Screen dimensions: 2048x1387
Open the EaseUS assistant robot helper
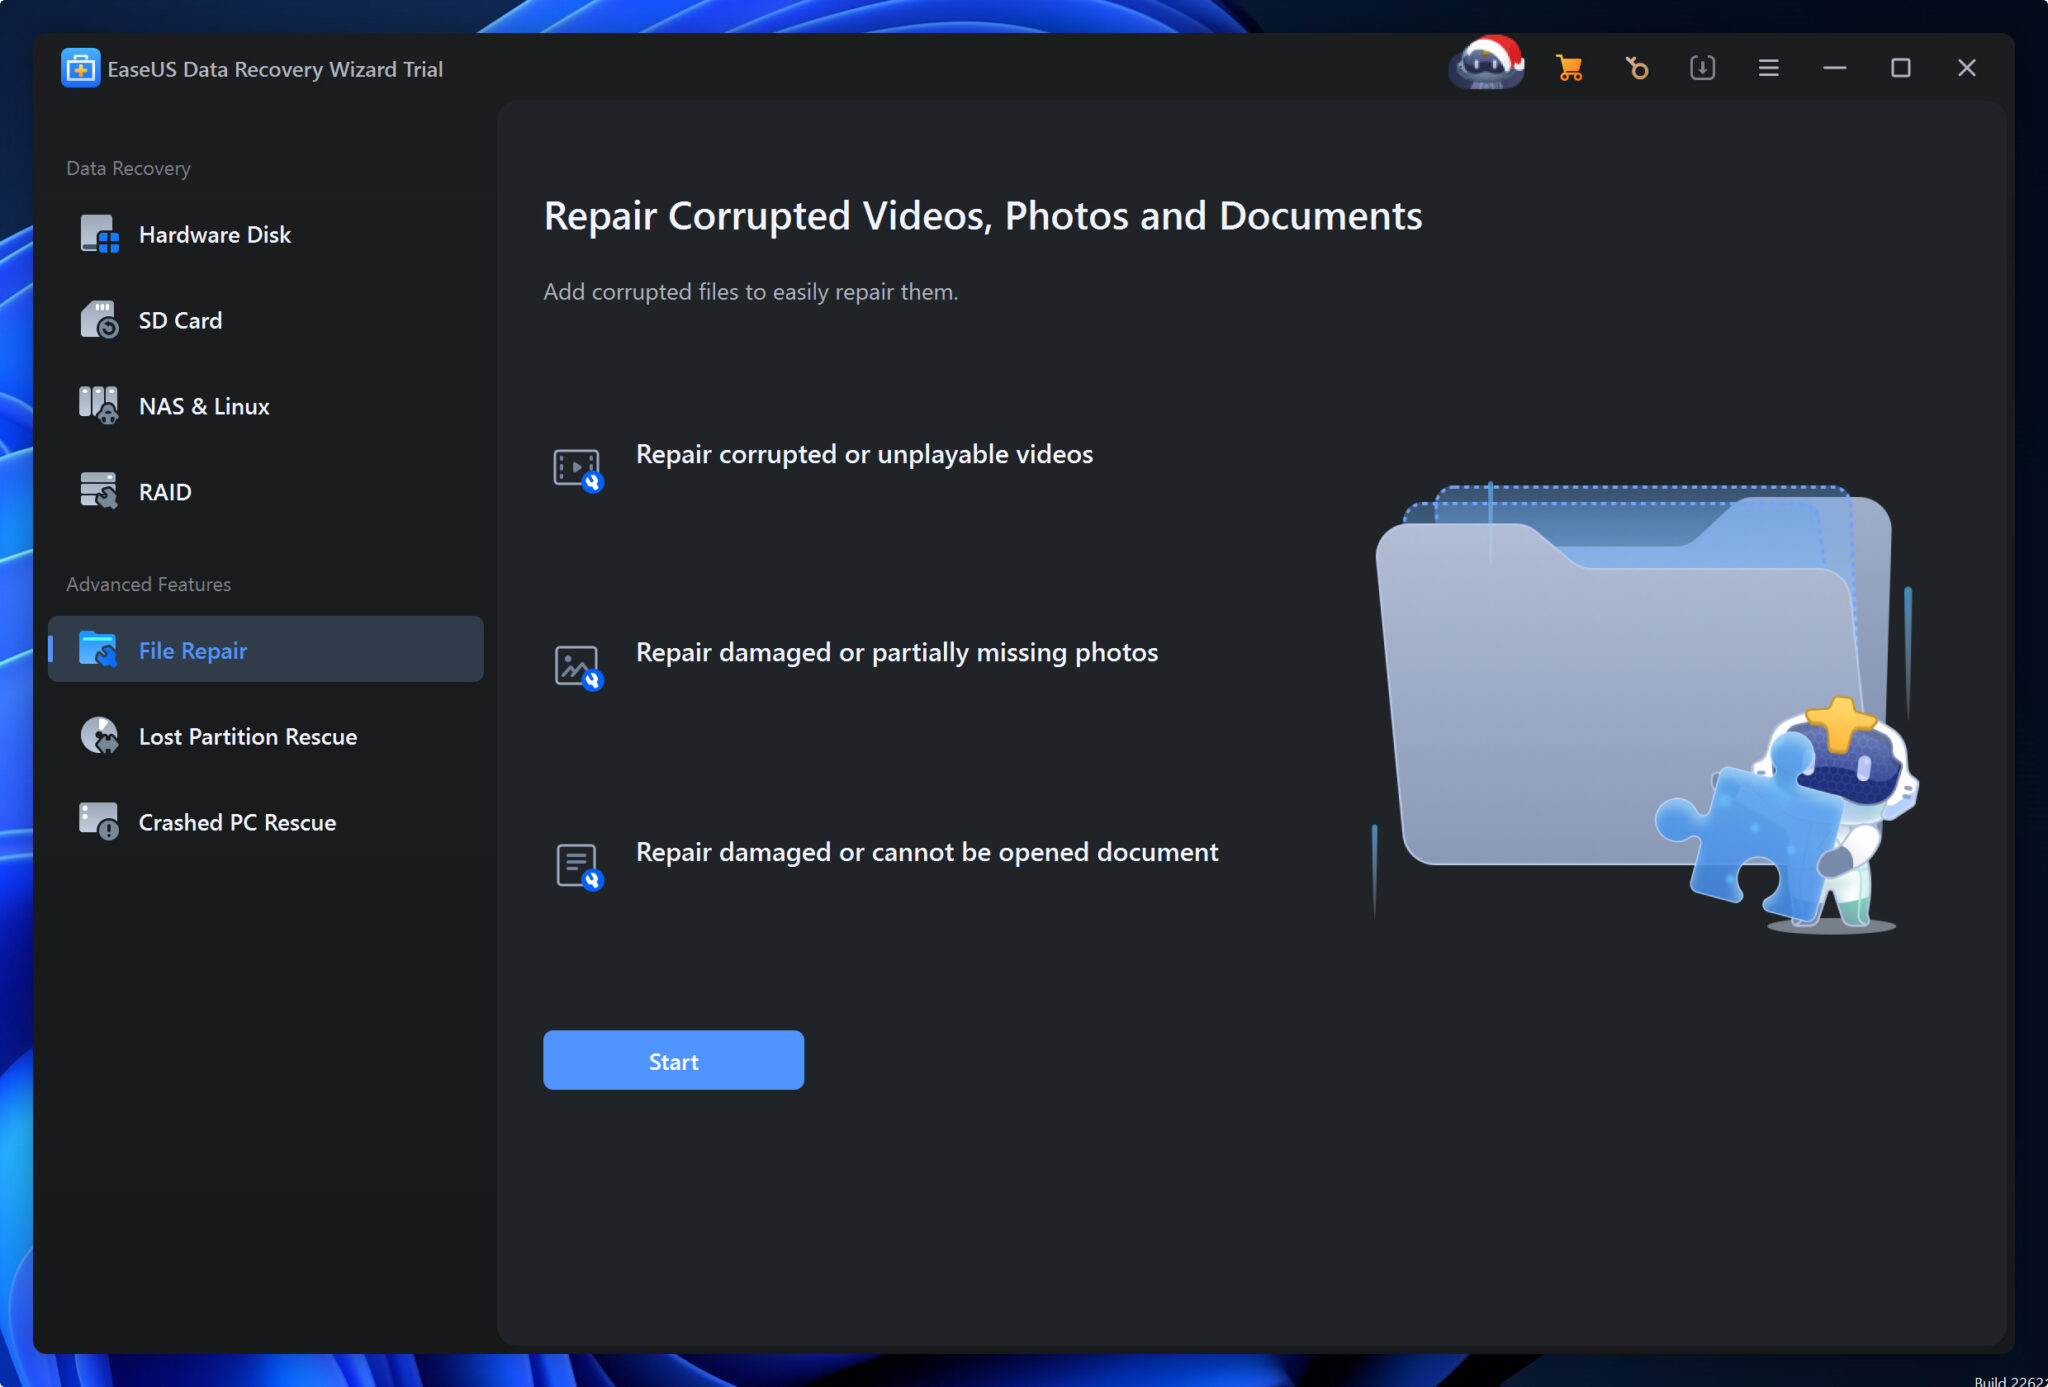click(x=1487, y=66)
